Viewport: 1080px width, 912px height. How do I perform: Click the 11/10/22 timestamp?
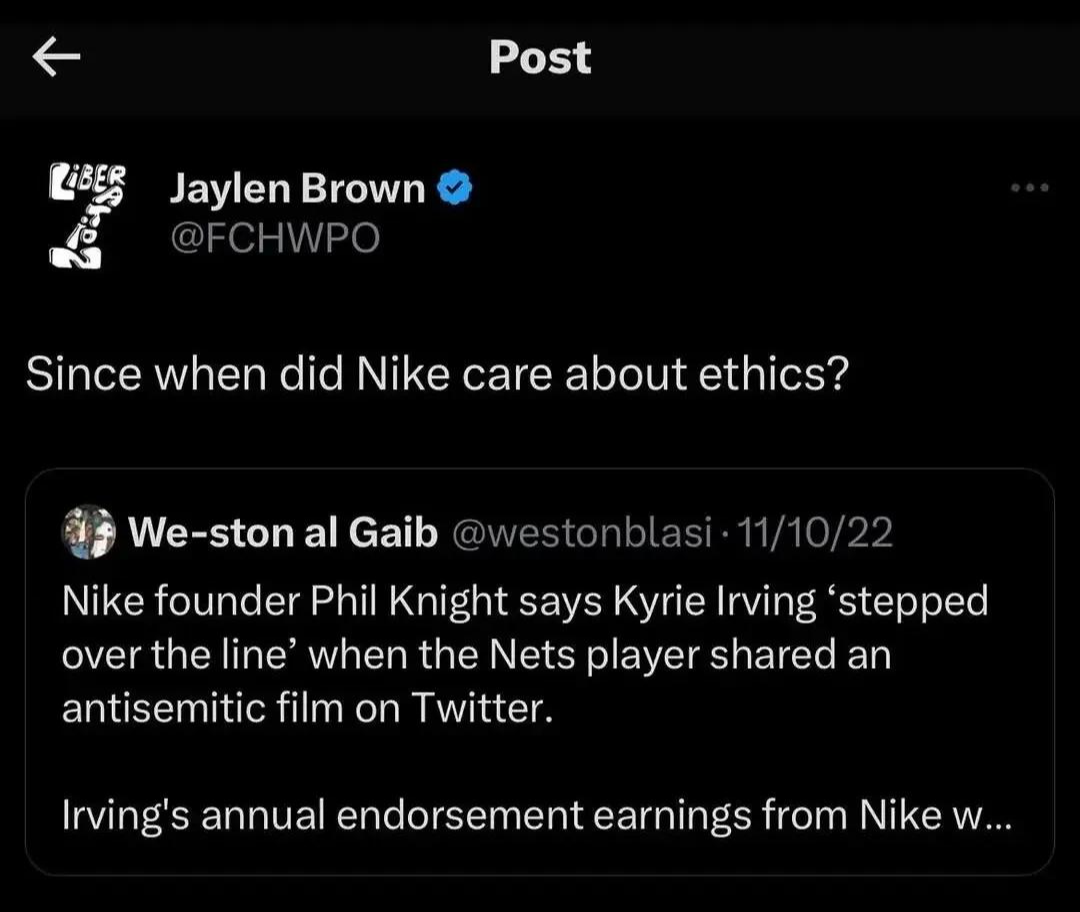814,534
